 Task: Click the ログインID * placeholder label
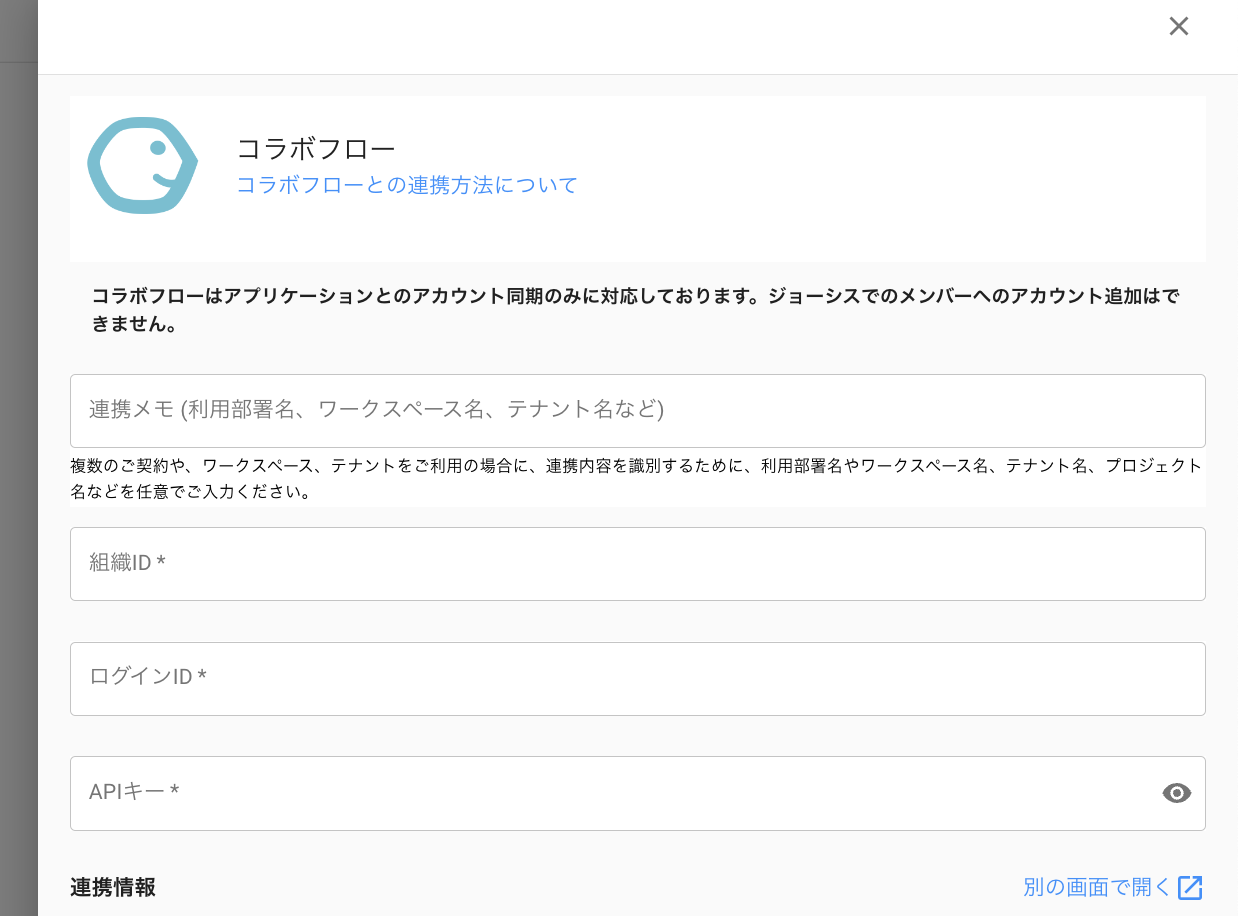(x=148, y=678)
